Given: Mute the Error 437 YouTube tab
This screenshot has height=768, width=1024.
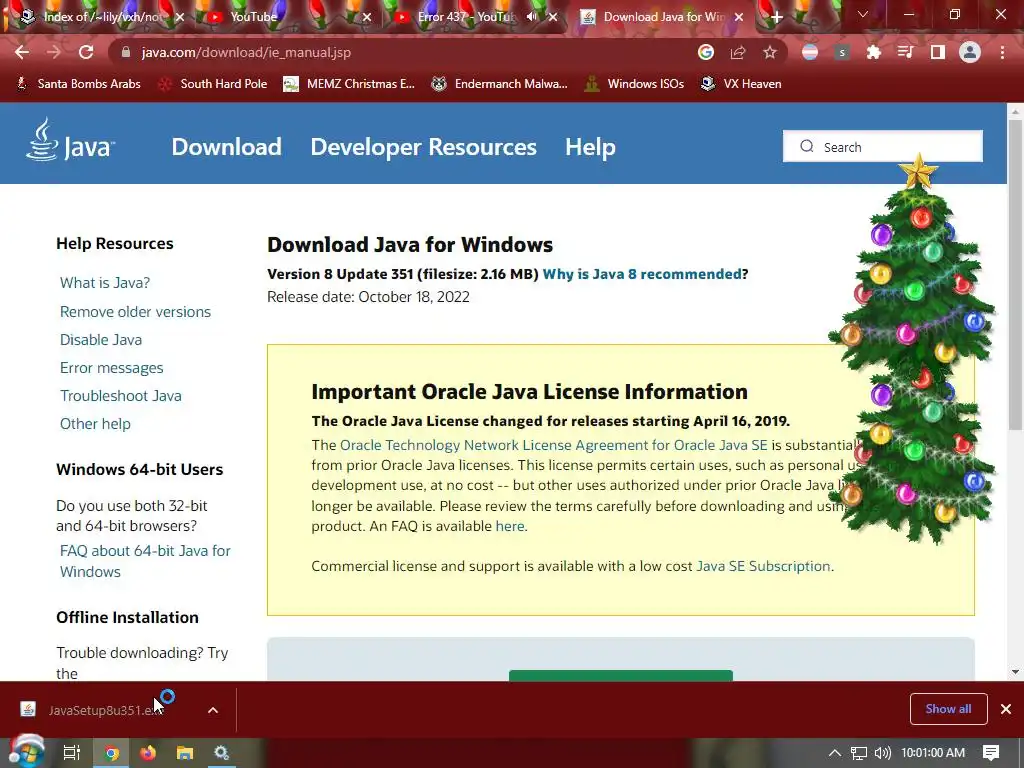Looking at the screenshot, I should 532,17.
